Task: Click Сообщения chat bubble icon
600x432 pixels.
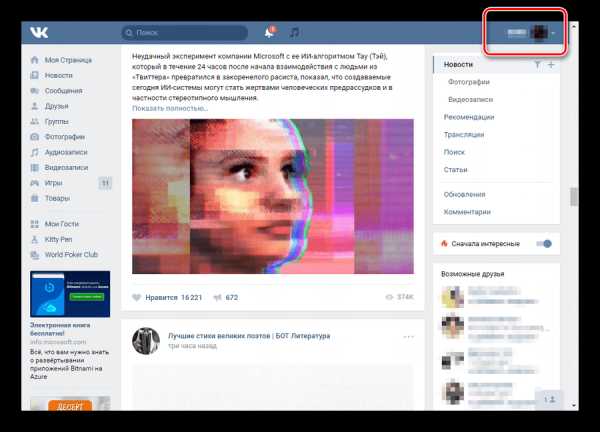Action: (x=34, y=91)
